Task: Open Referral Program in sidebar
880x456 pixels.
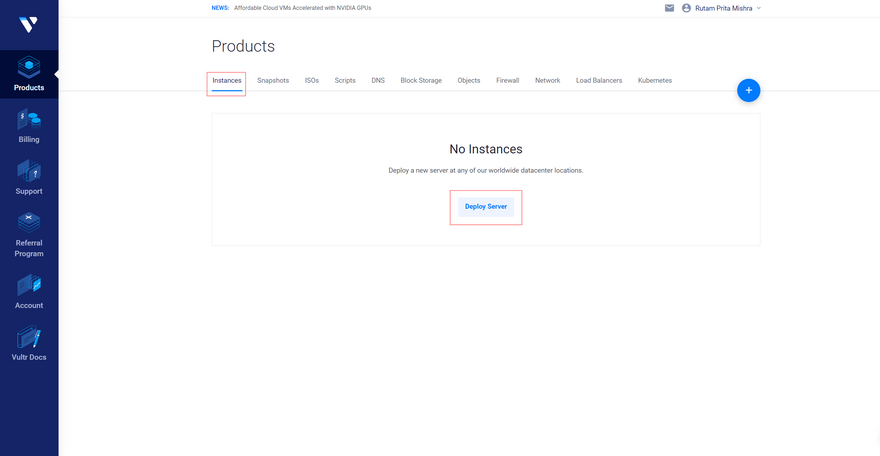Action: (29, 234)
